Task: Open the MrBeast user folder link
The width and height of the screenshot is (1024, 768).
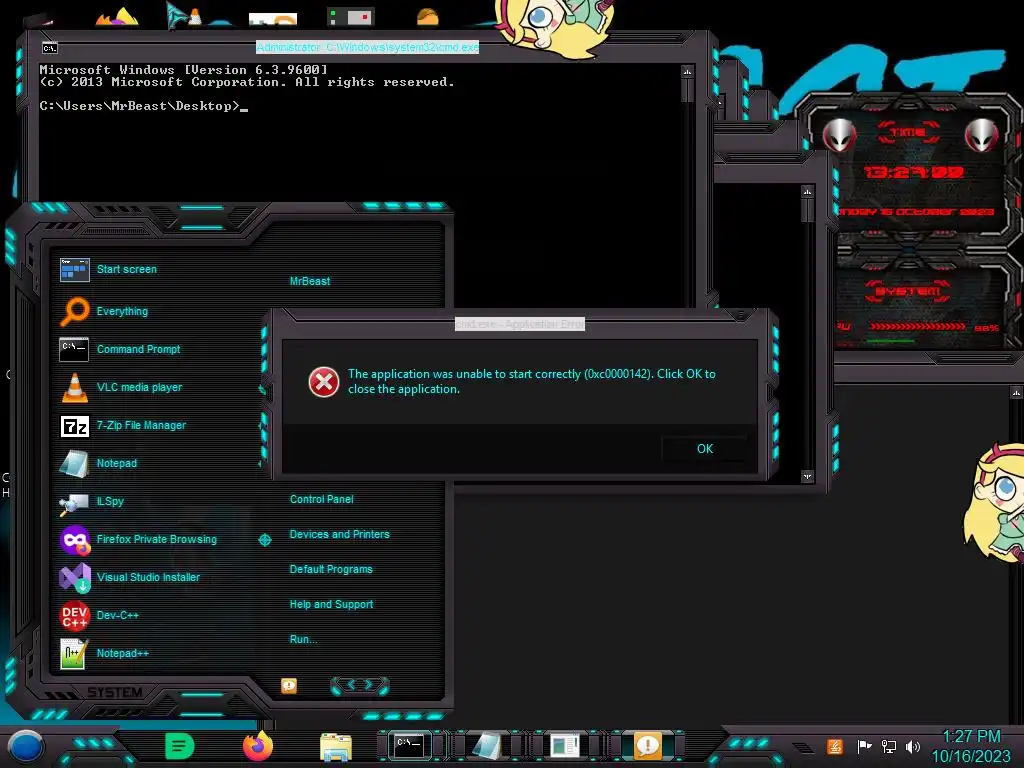Action: [x=310, y=281]
